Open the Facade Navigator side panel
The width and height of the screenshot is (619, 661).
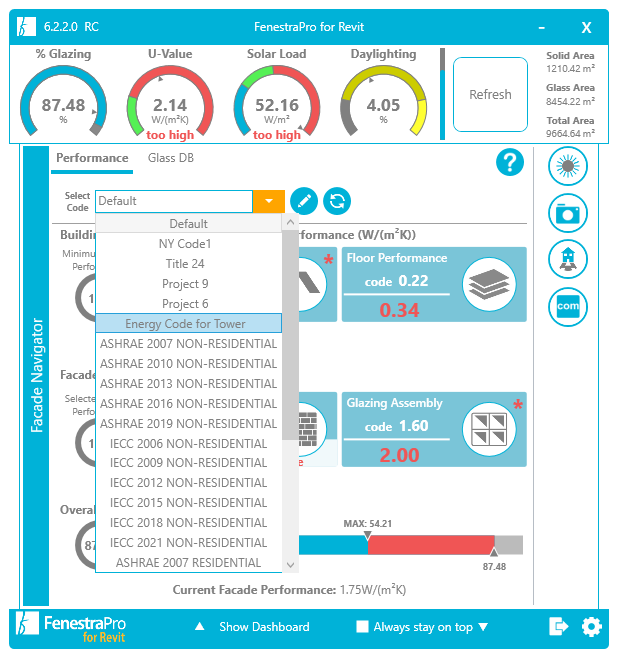tap(36, 376)
